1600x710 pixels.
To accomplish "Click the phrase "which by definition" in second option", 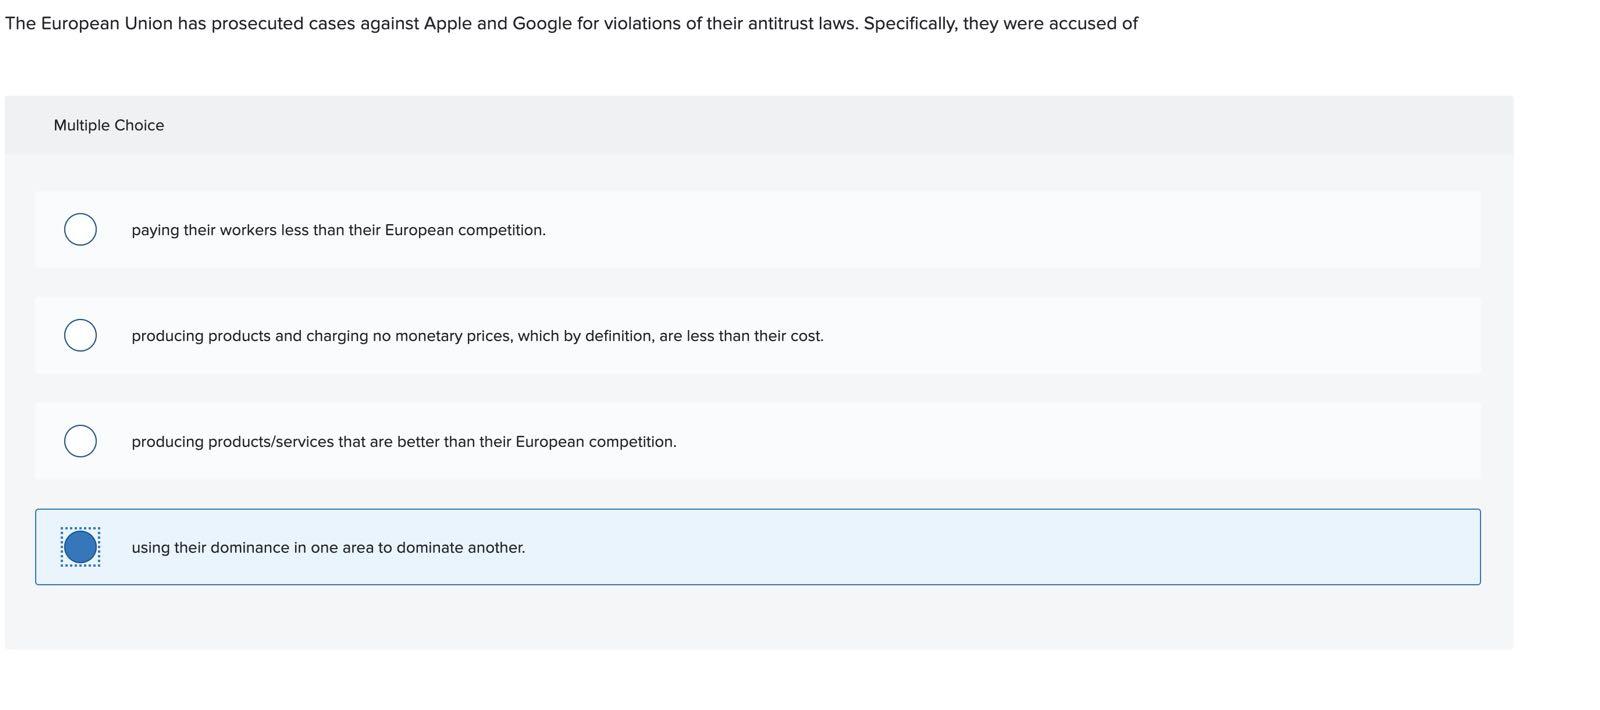I will (x=585, y=336).
